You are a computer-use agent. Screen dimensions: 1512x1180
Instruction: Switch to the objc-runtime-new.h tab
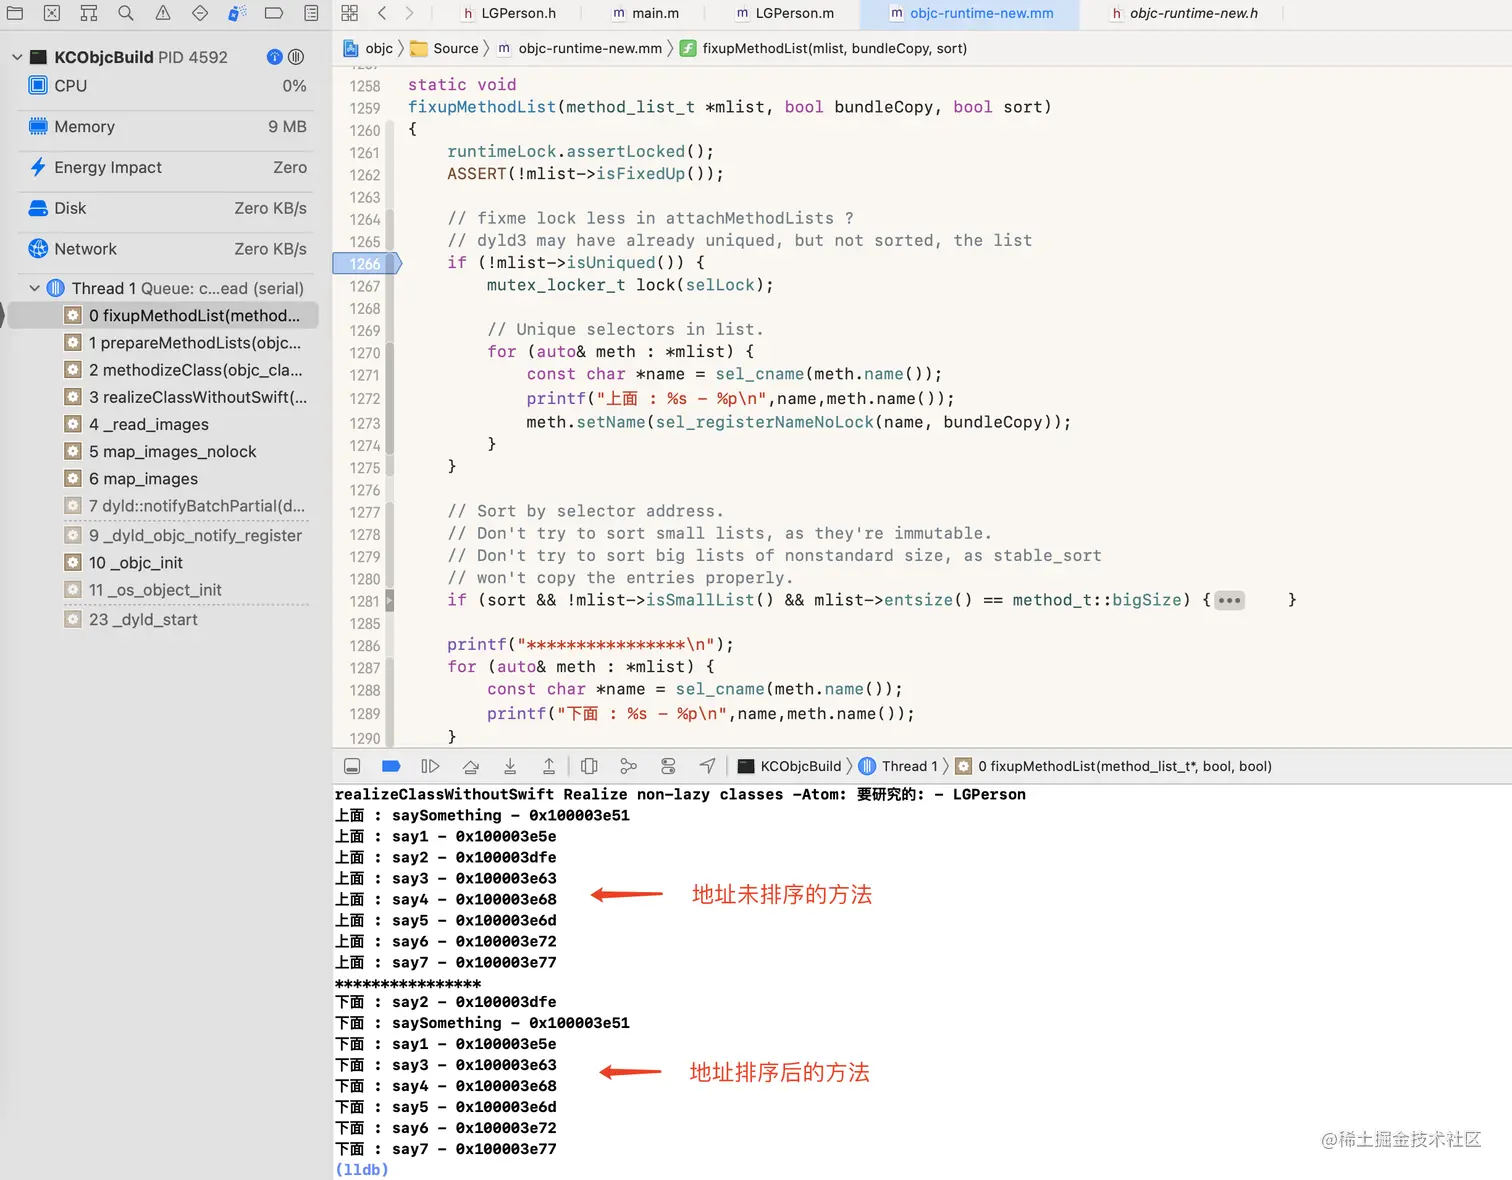click(1185, 13)
